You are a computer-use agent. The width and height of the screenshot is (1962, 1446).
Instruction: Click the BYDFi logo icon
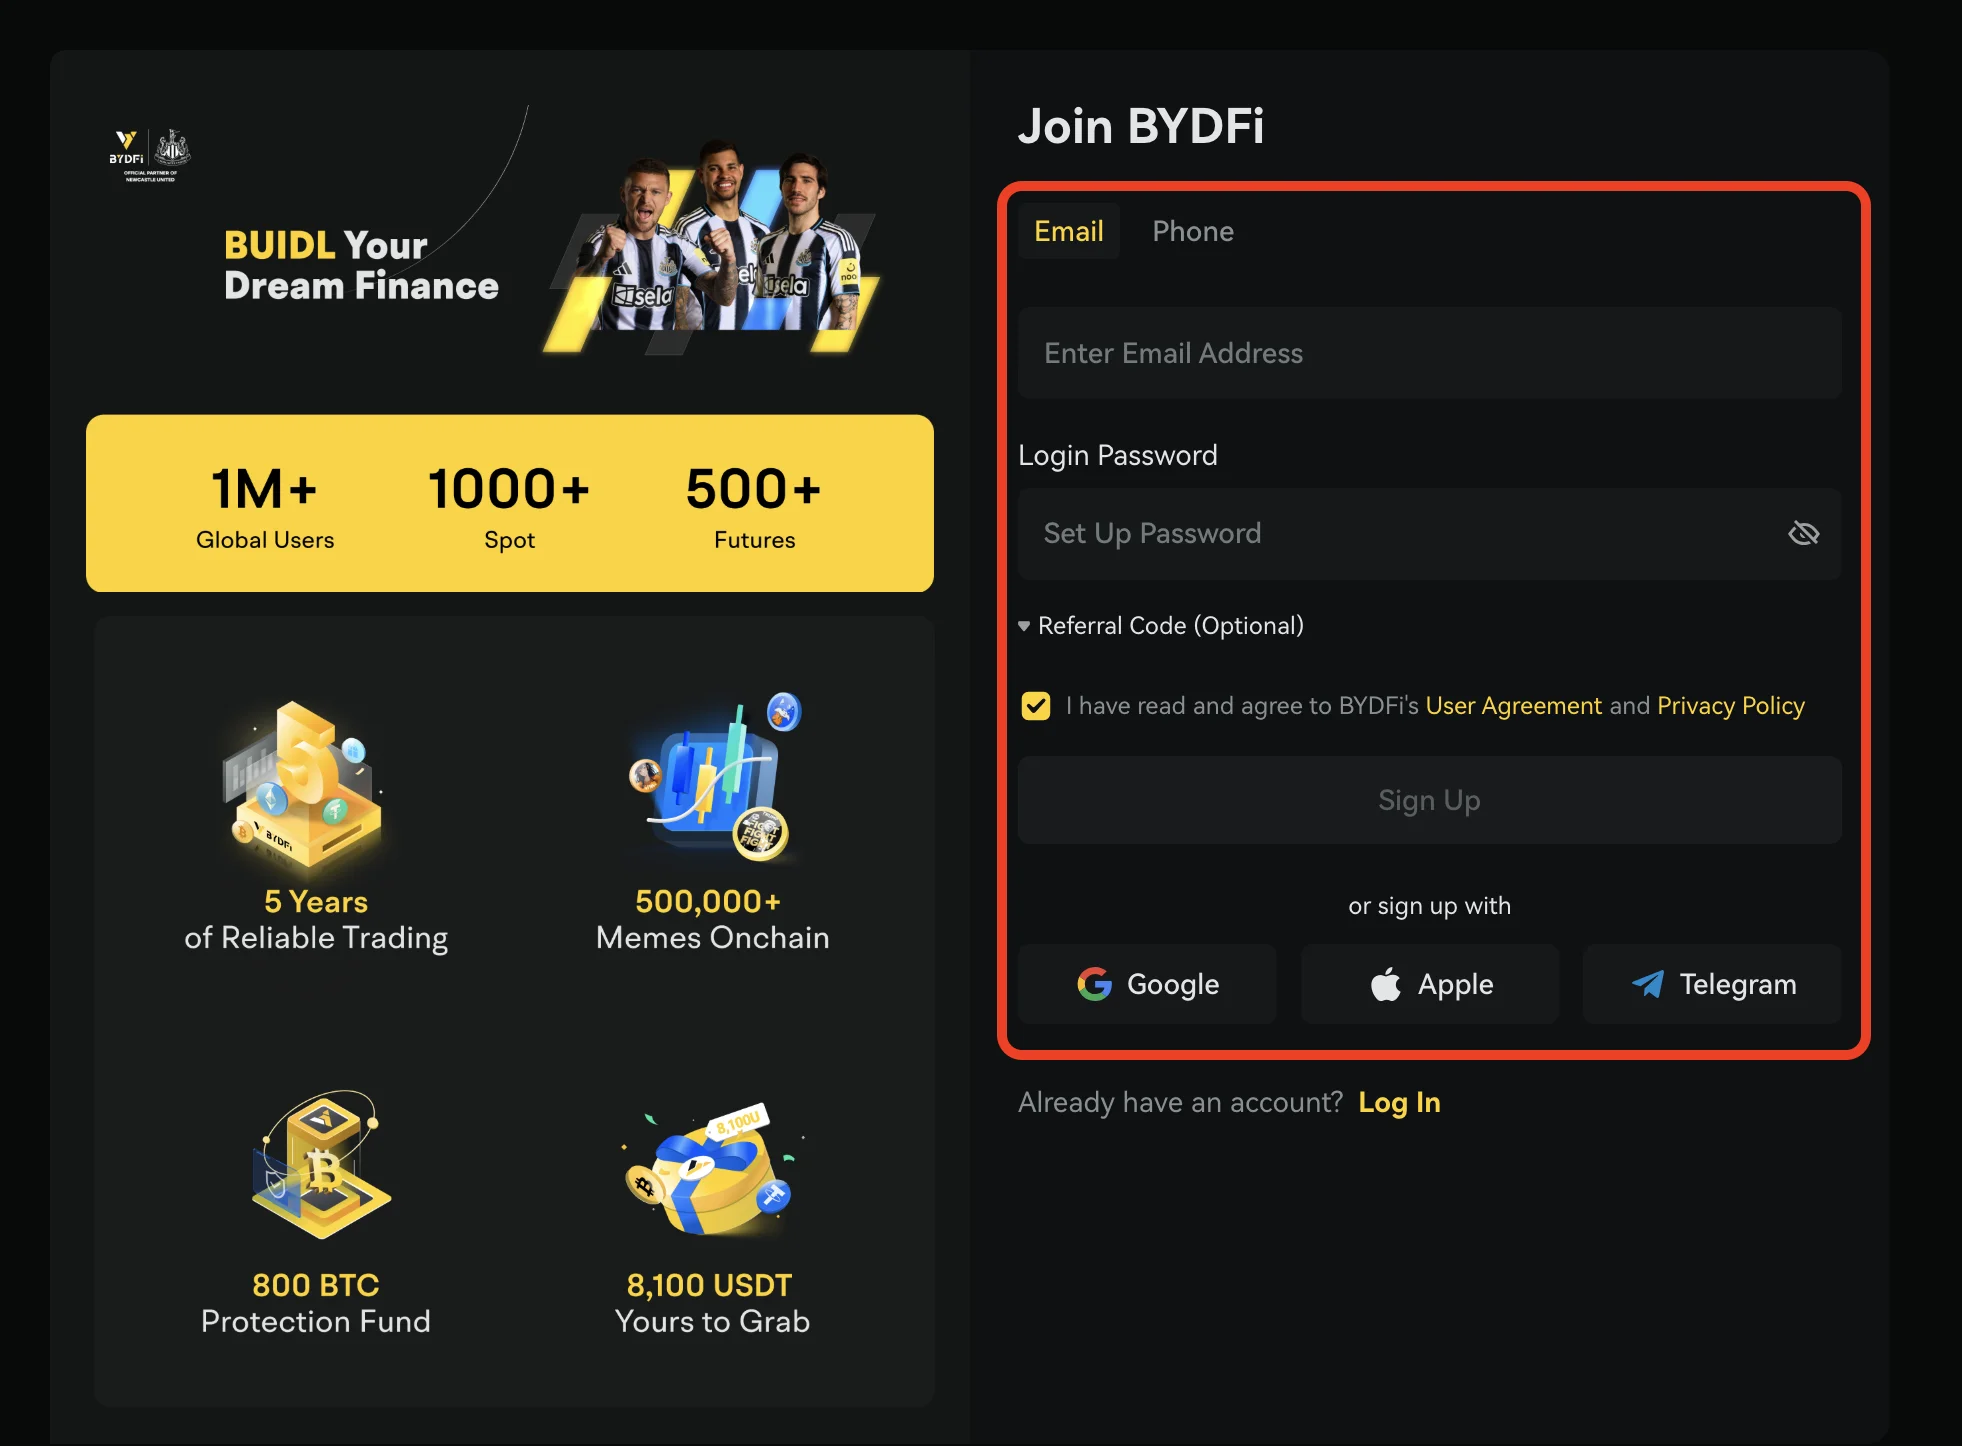pyautogui.click(x=126, y=146)
